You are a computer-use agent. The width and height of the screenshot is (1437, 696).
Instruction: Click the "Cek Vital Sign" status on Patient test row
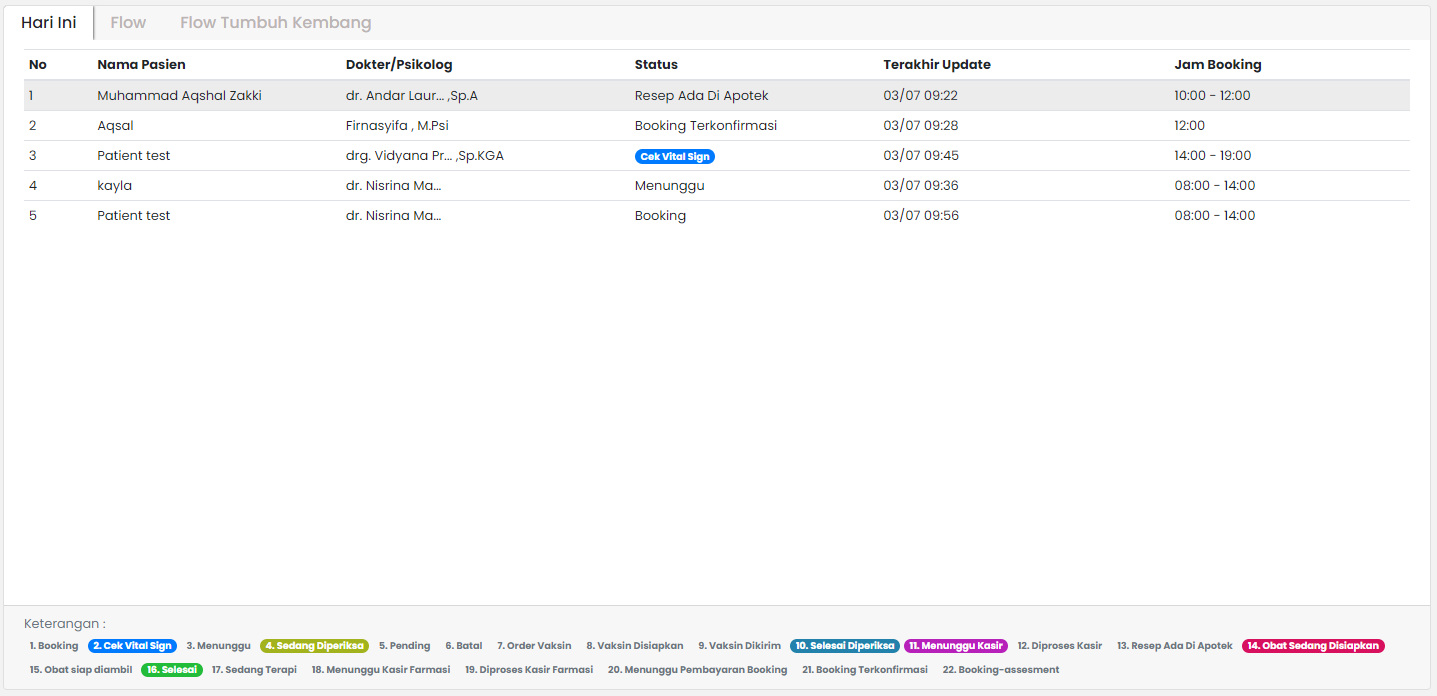pyautogui.click(x=675, y=155)
